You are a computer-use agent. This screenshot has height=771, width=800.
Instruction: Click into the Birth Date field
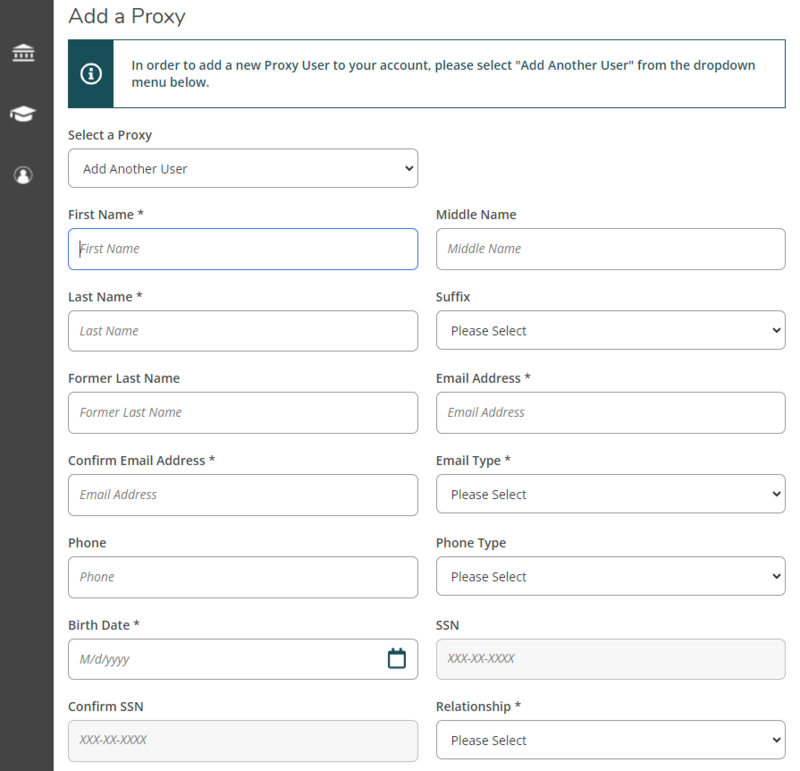(x=220, y=658)
